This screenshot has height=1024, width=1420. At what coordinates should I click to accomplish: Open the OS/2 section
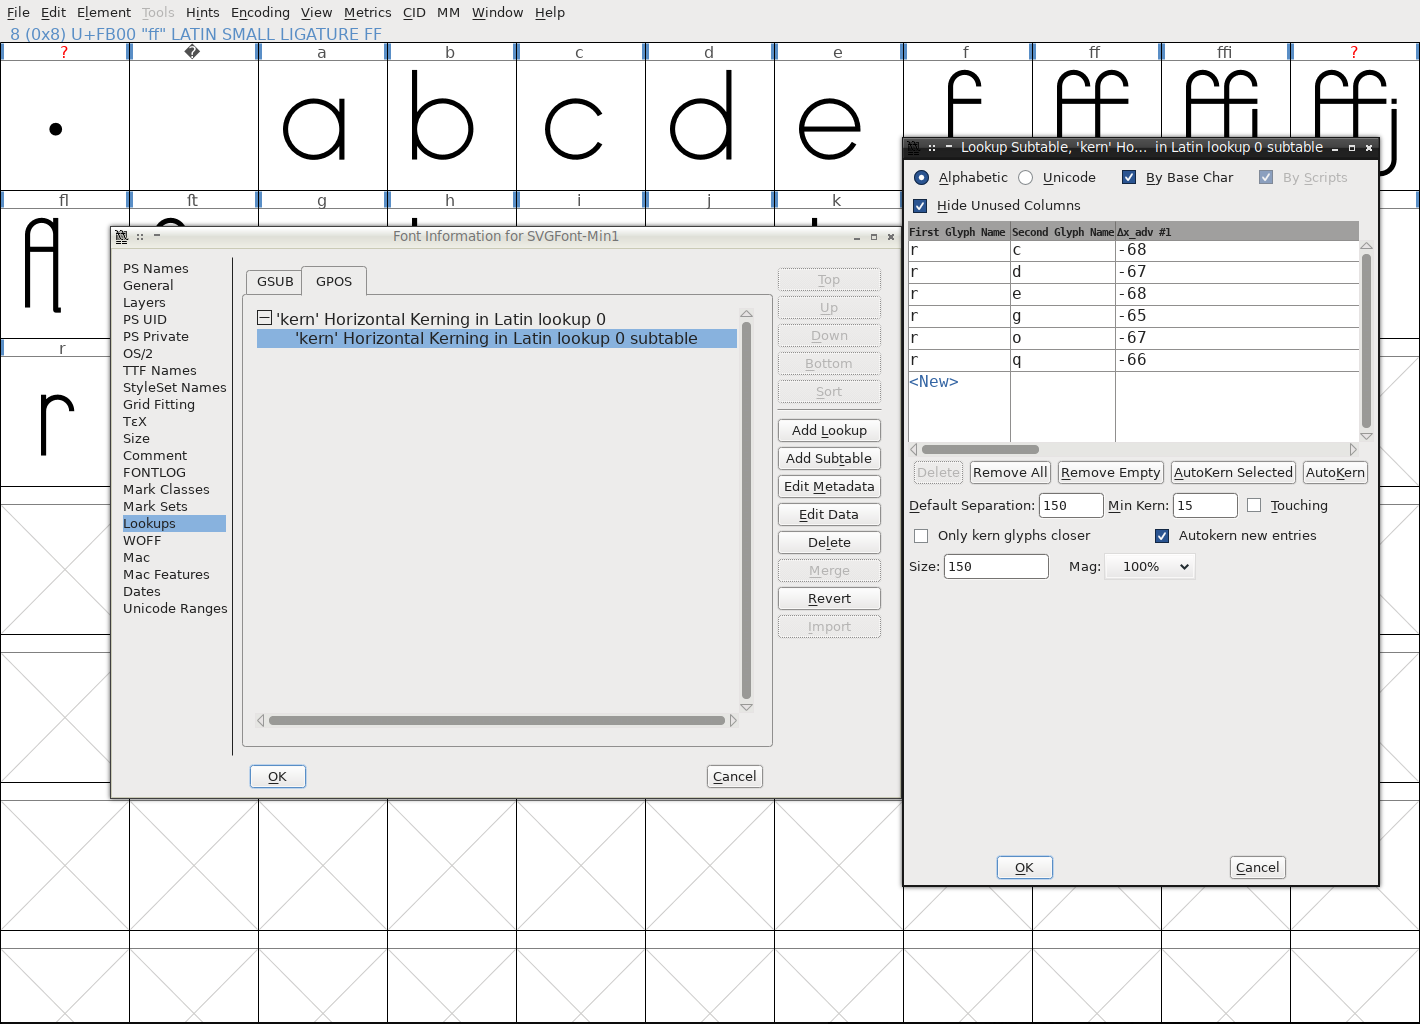(x=138, y=353)
